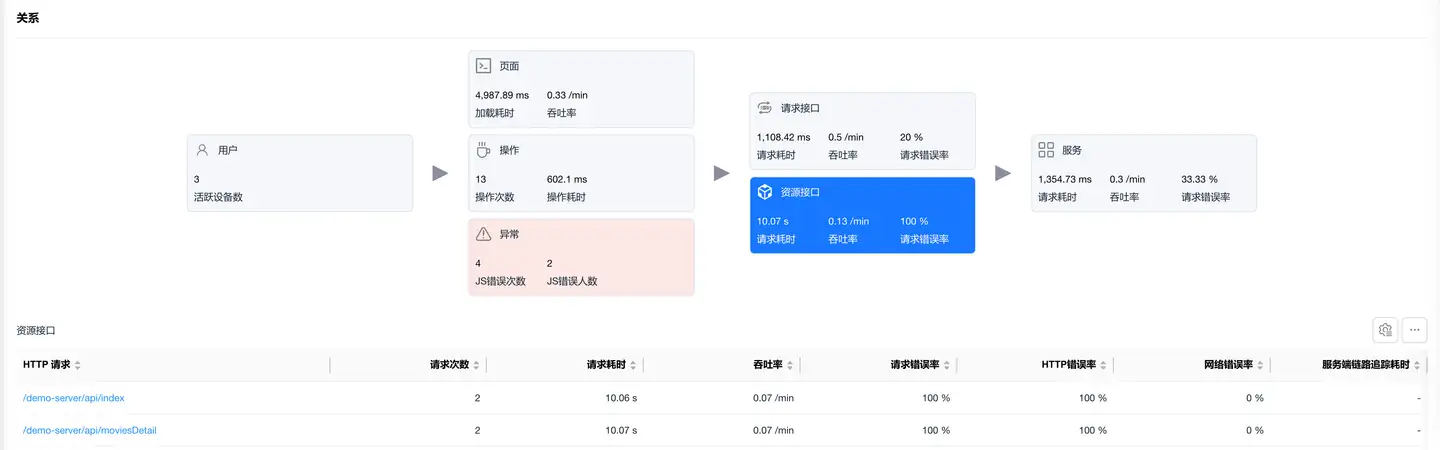Sort table by 请求耗时 column
The width and height of the screenshot is (1440, 450).
[x=634, y=365]
